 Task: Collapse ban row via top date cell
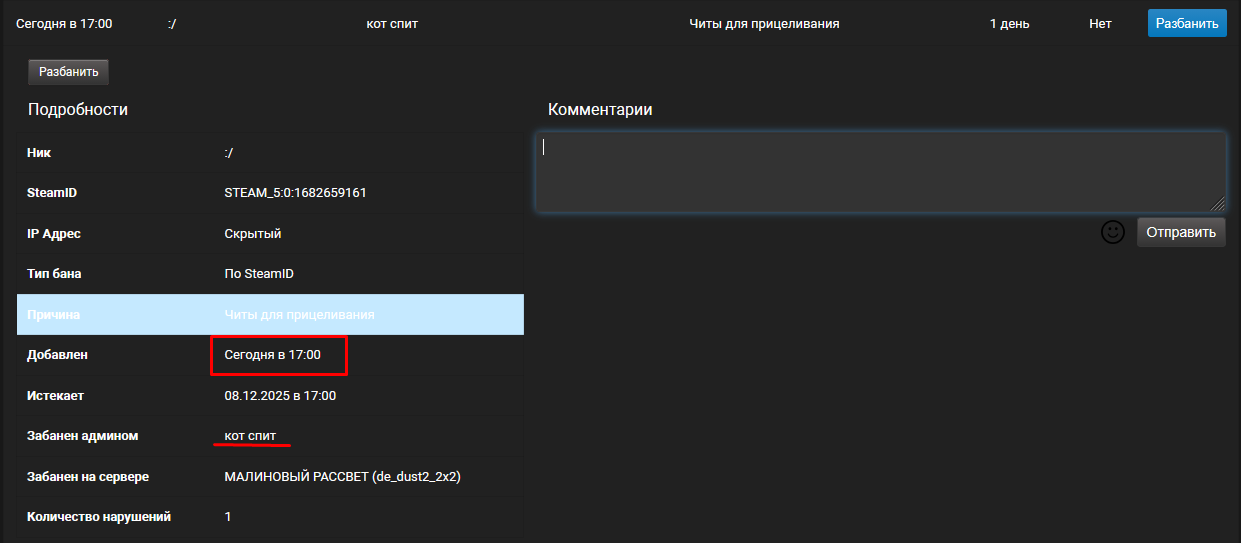(64, 23)
